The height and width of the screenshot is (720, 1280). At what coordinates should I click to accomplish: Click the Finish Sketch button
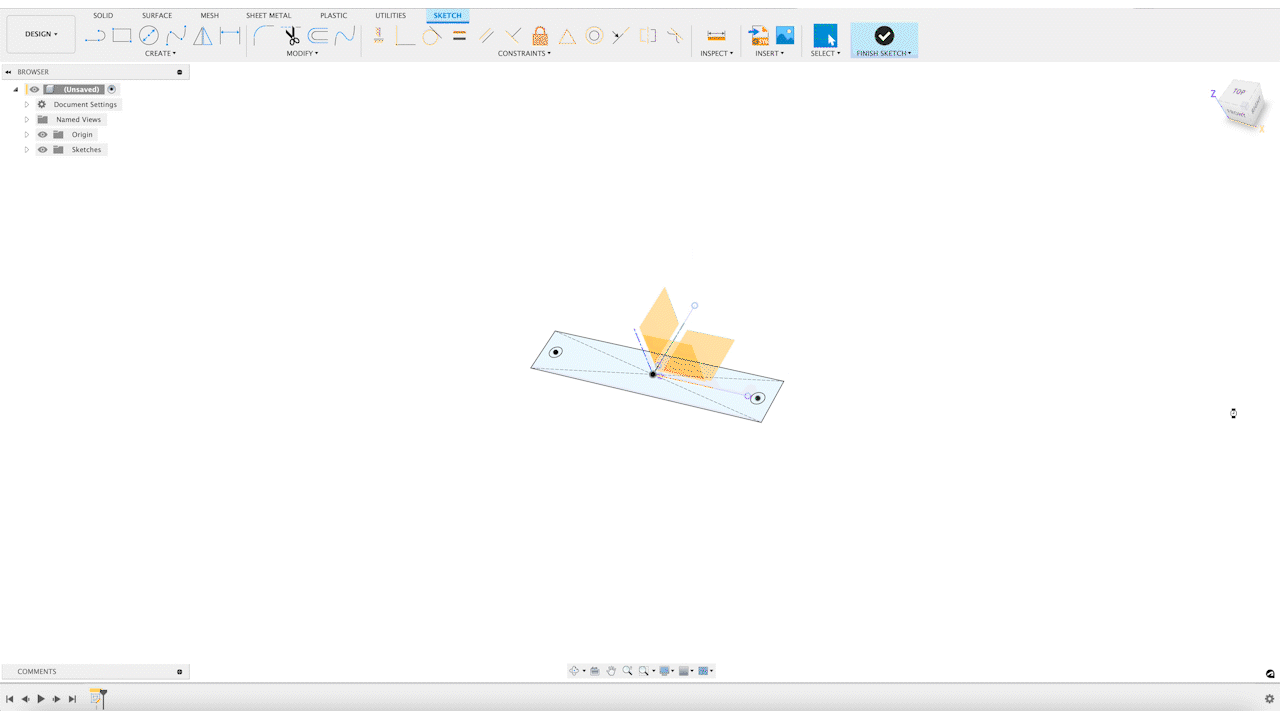(x=884, y=40)
